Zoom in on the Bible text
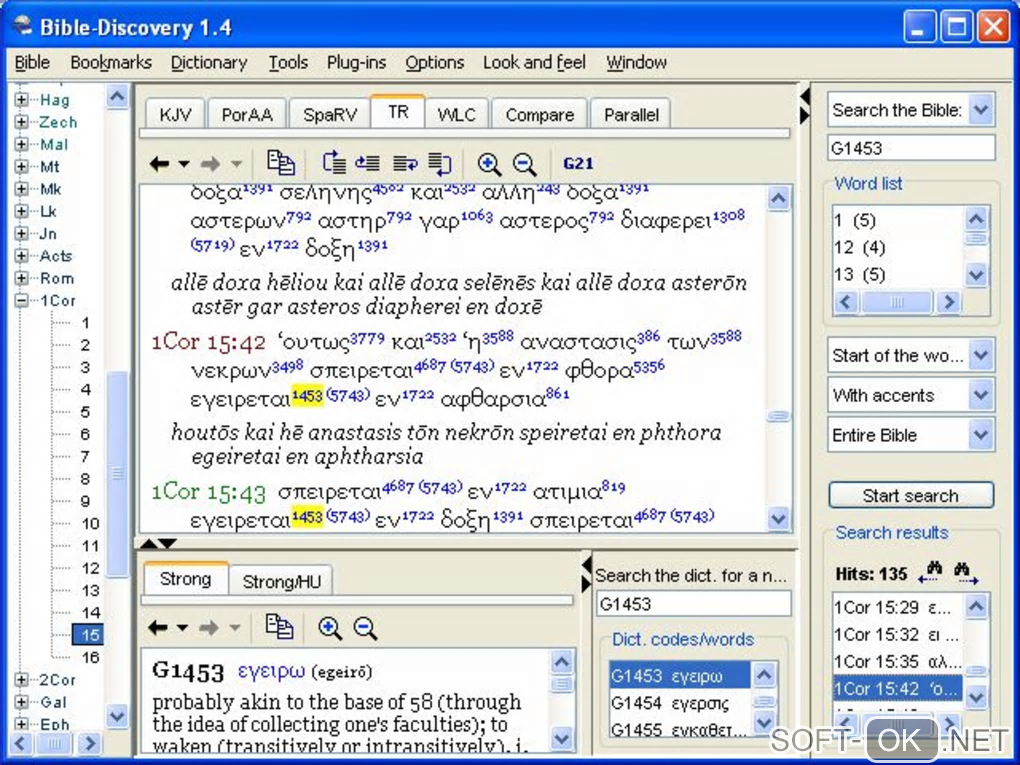 point(489,164)
